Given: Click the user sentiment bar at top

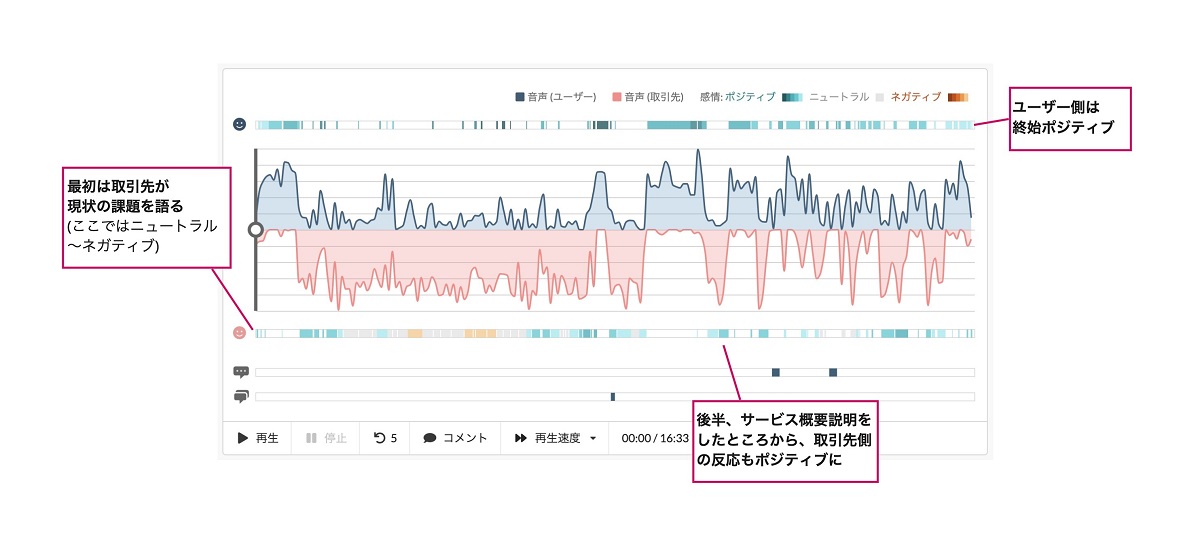Looking at the screenshot, I should point(614,125).
